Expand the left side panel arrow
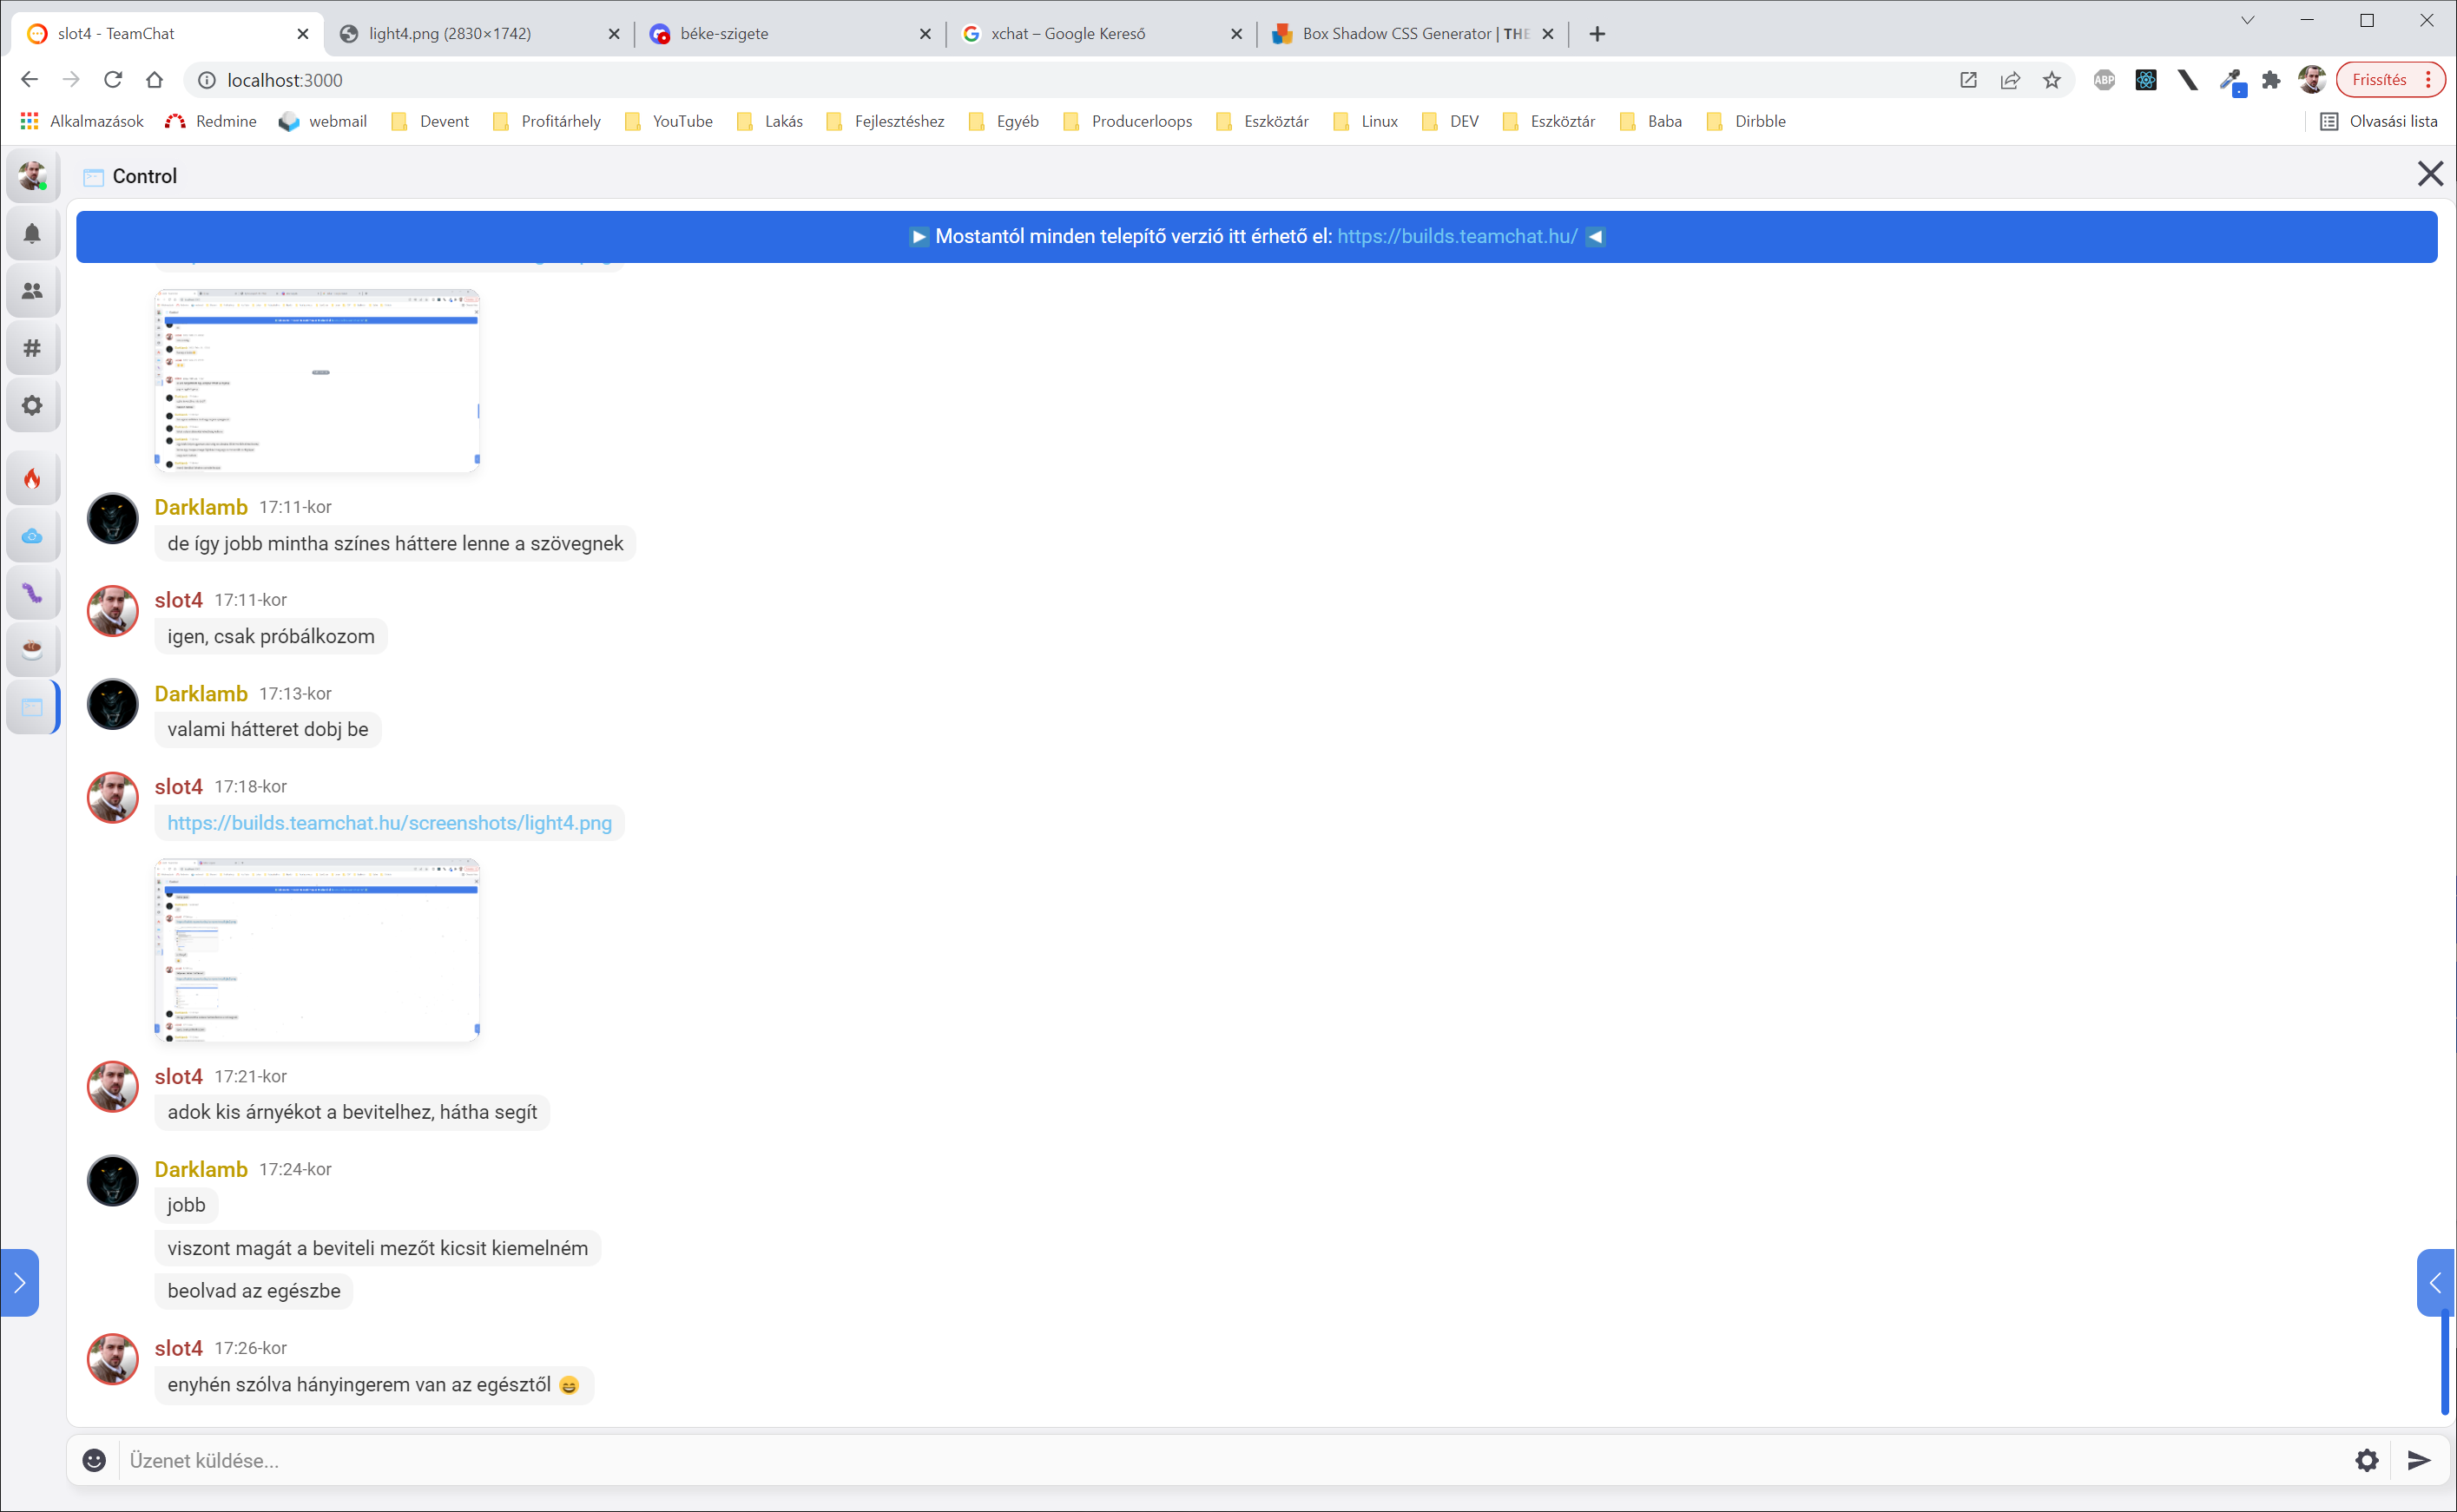Screen dimensions: 2457x1512 (19, 1282)
